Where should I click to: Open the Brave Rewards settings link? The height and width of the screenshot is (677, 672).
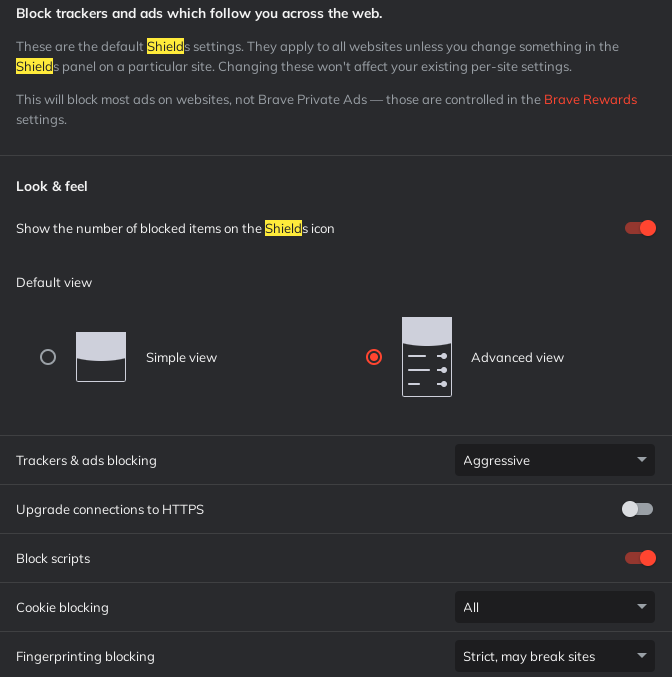pos(590,100)
